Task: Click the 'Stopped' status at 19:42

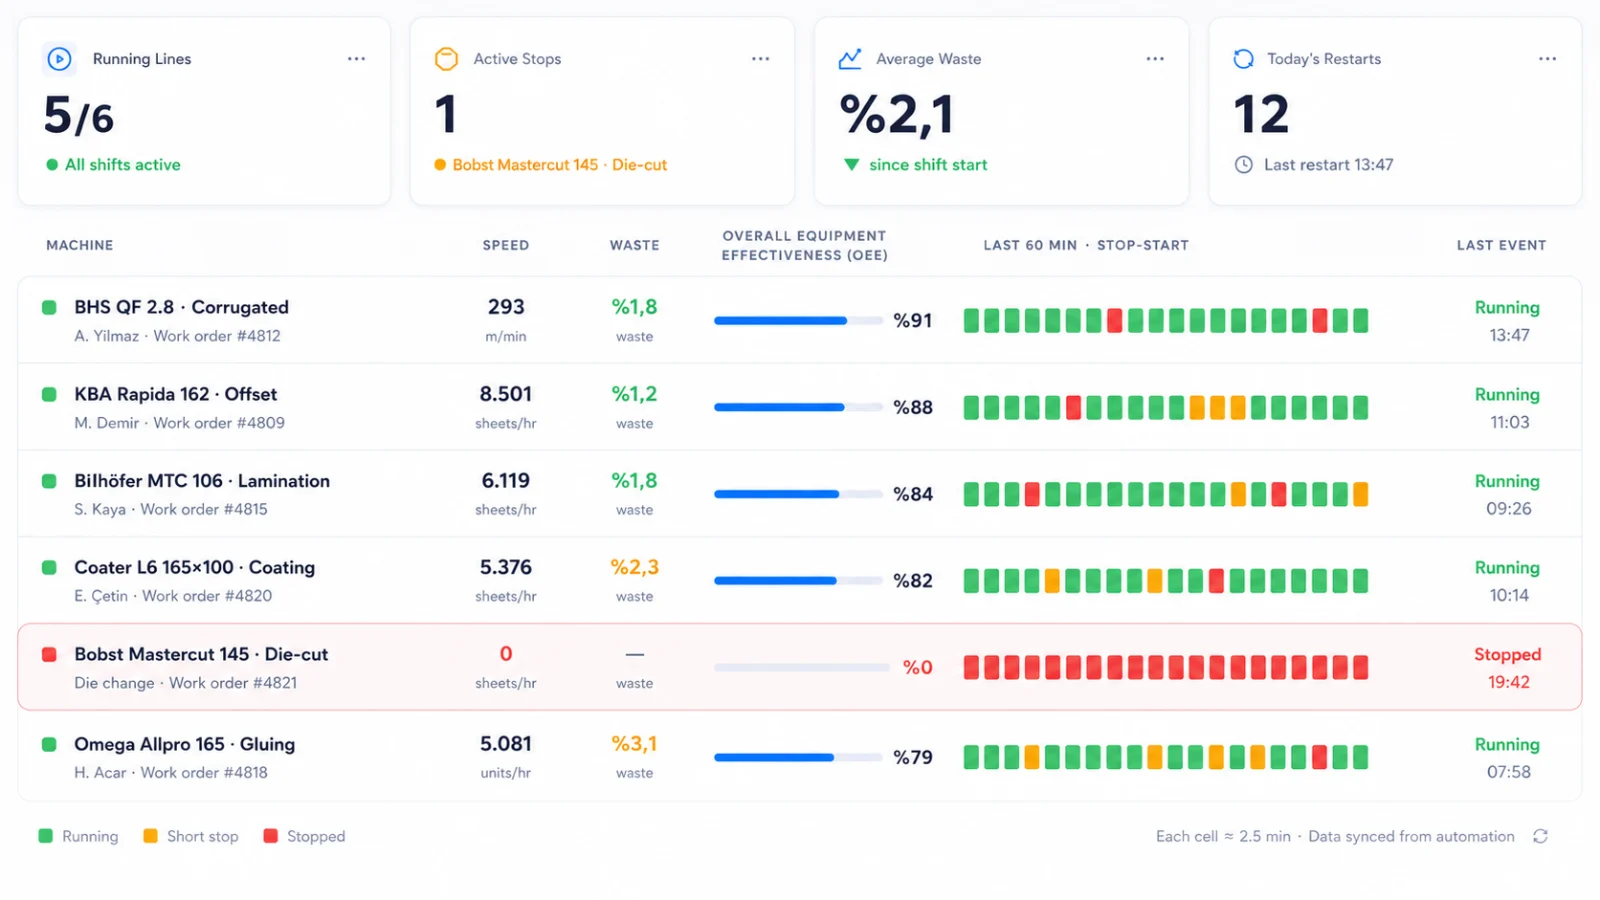Action: [x=1507, y=654]
